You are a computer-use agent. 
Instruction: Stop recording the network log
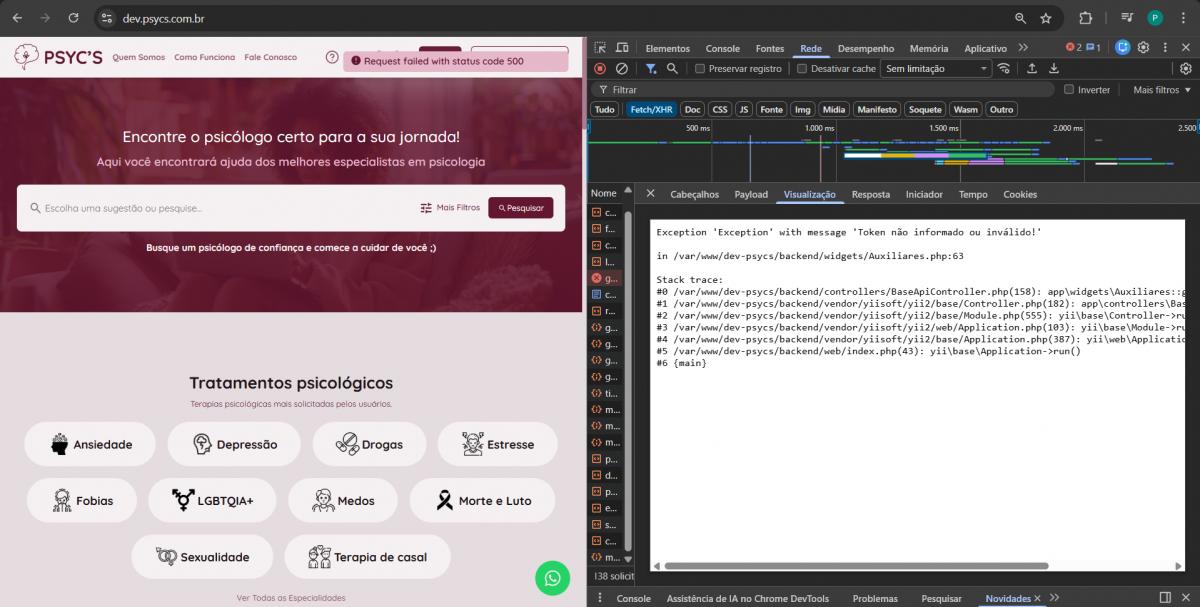[600, 69]
